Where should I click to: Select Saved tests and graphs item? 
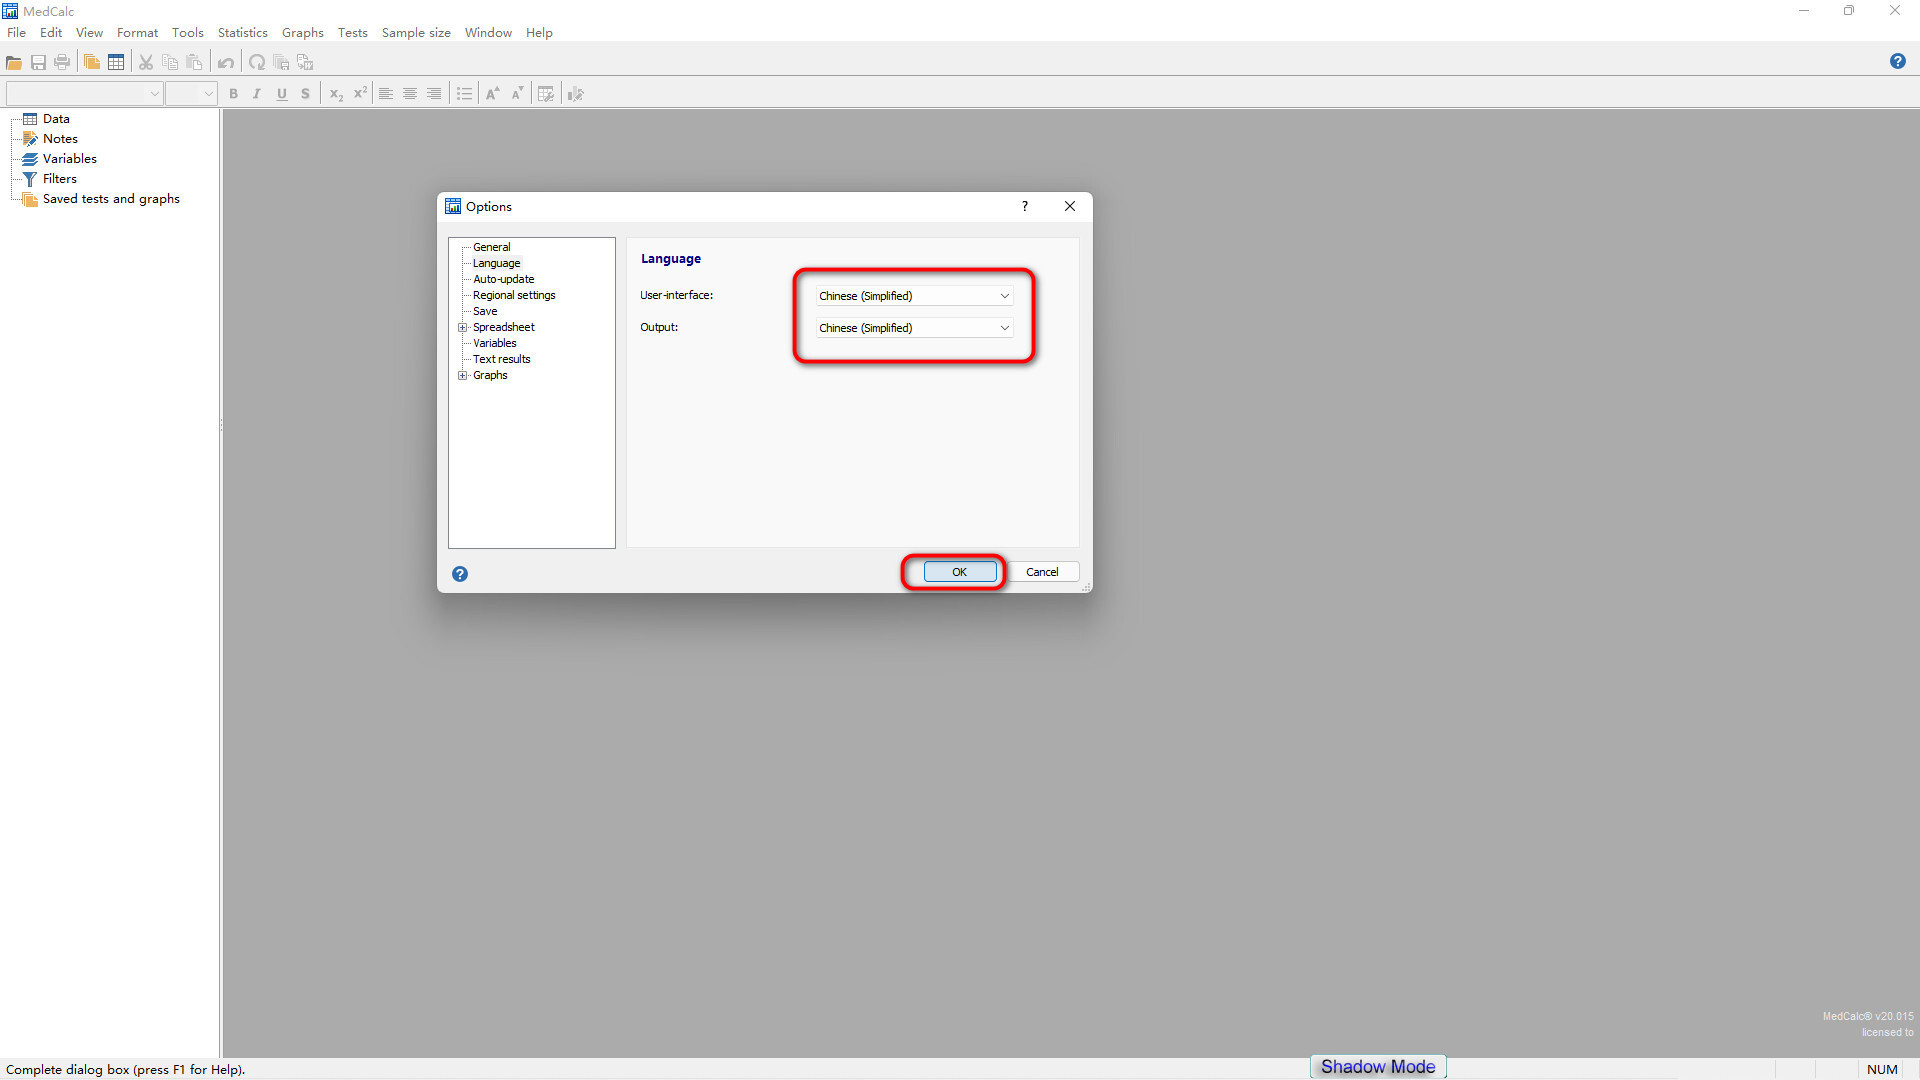click(111, 199)
